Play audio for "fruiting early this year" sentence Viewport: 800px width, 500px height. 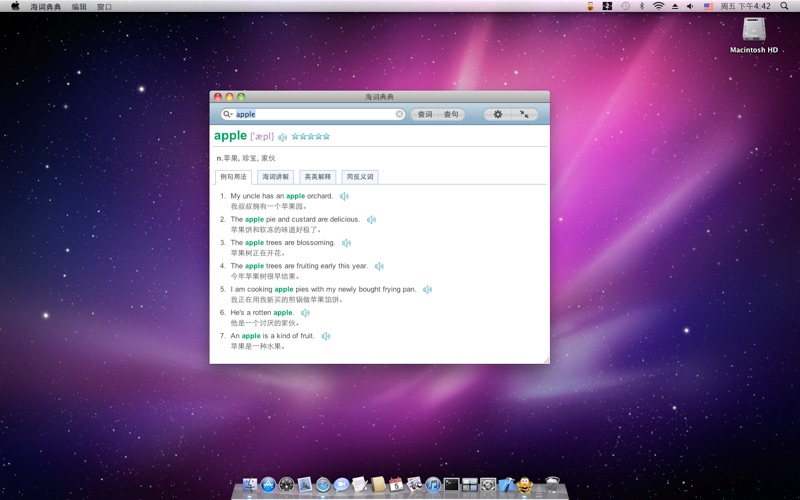(x=379, y=266)
